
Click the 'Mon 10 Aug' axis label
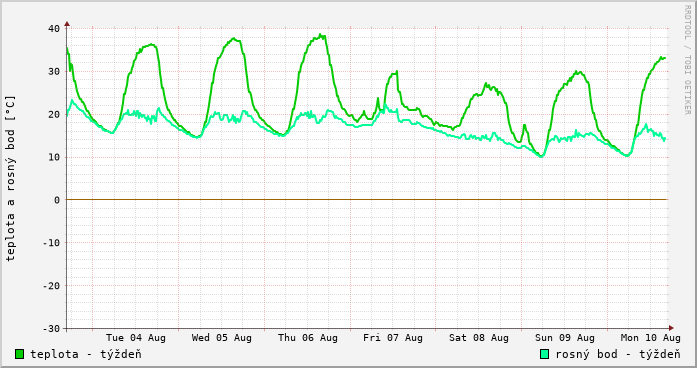tap(651, 338)
